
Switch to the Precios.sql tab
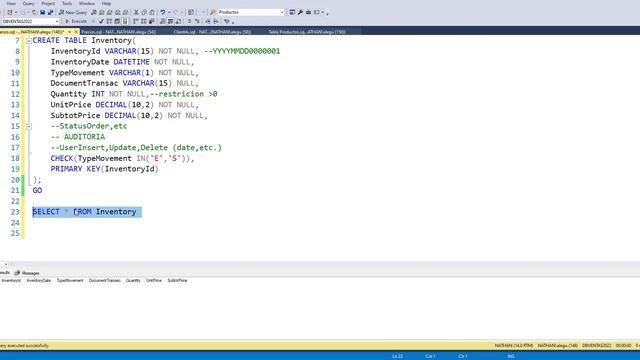coord(118,32)
